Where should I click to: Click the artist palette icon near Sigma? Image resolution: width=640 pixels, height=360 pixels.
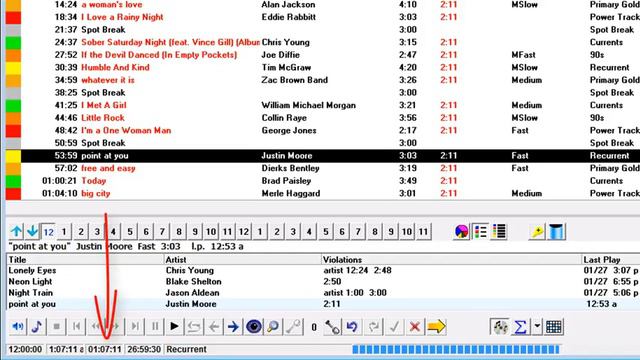pyautogui.click(x=500, y=327)
